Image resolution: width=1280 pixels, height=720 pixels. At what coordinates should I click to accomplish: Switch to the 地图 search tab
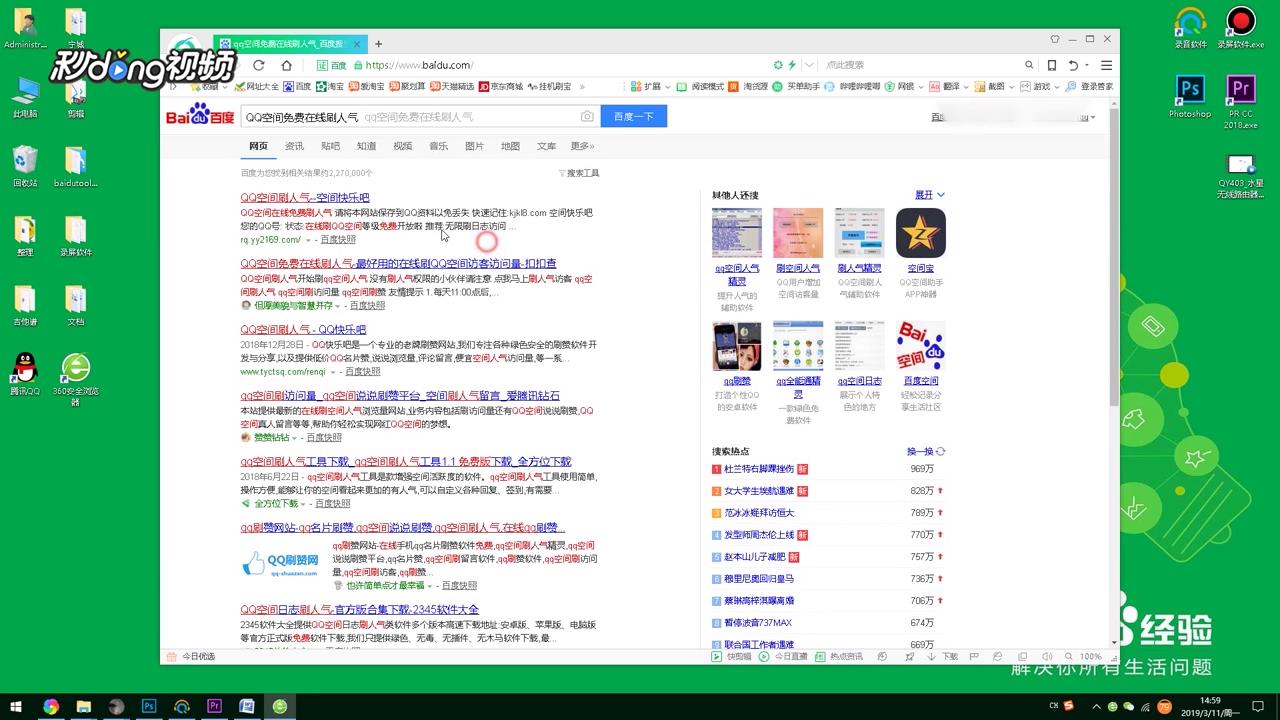pos(510,146)
